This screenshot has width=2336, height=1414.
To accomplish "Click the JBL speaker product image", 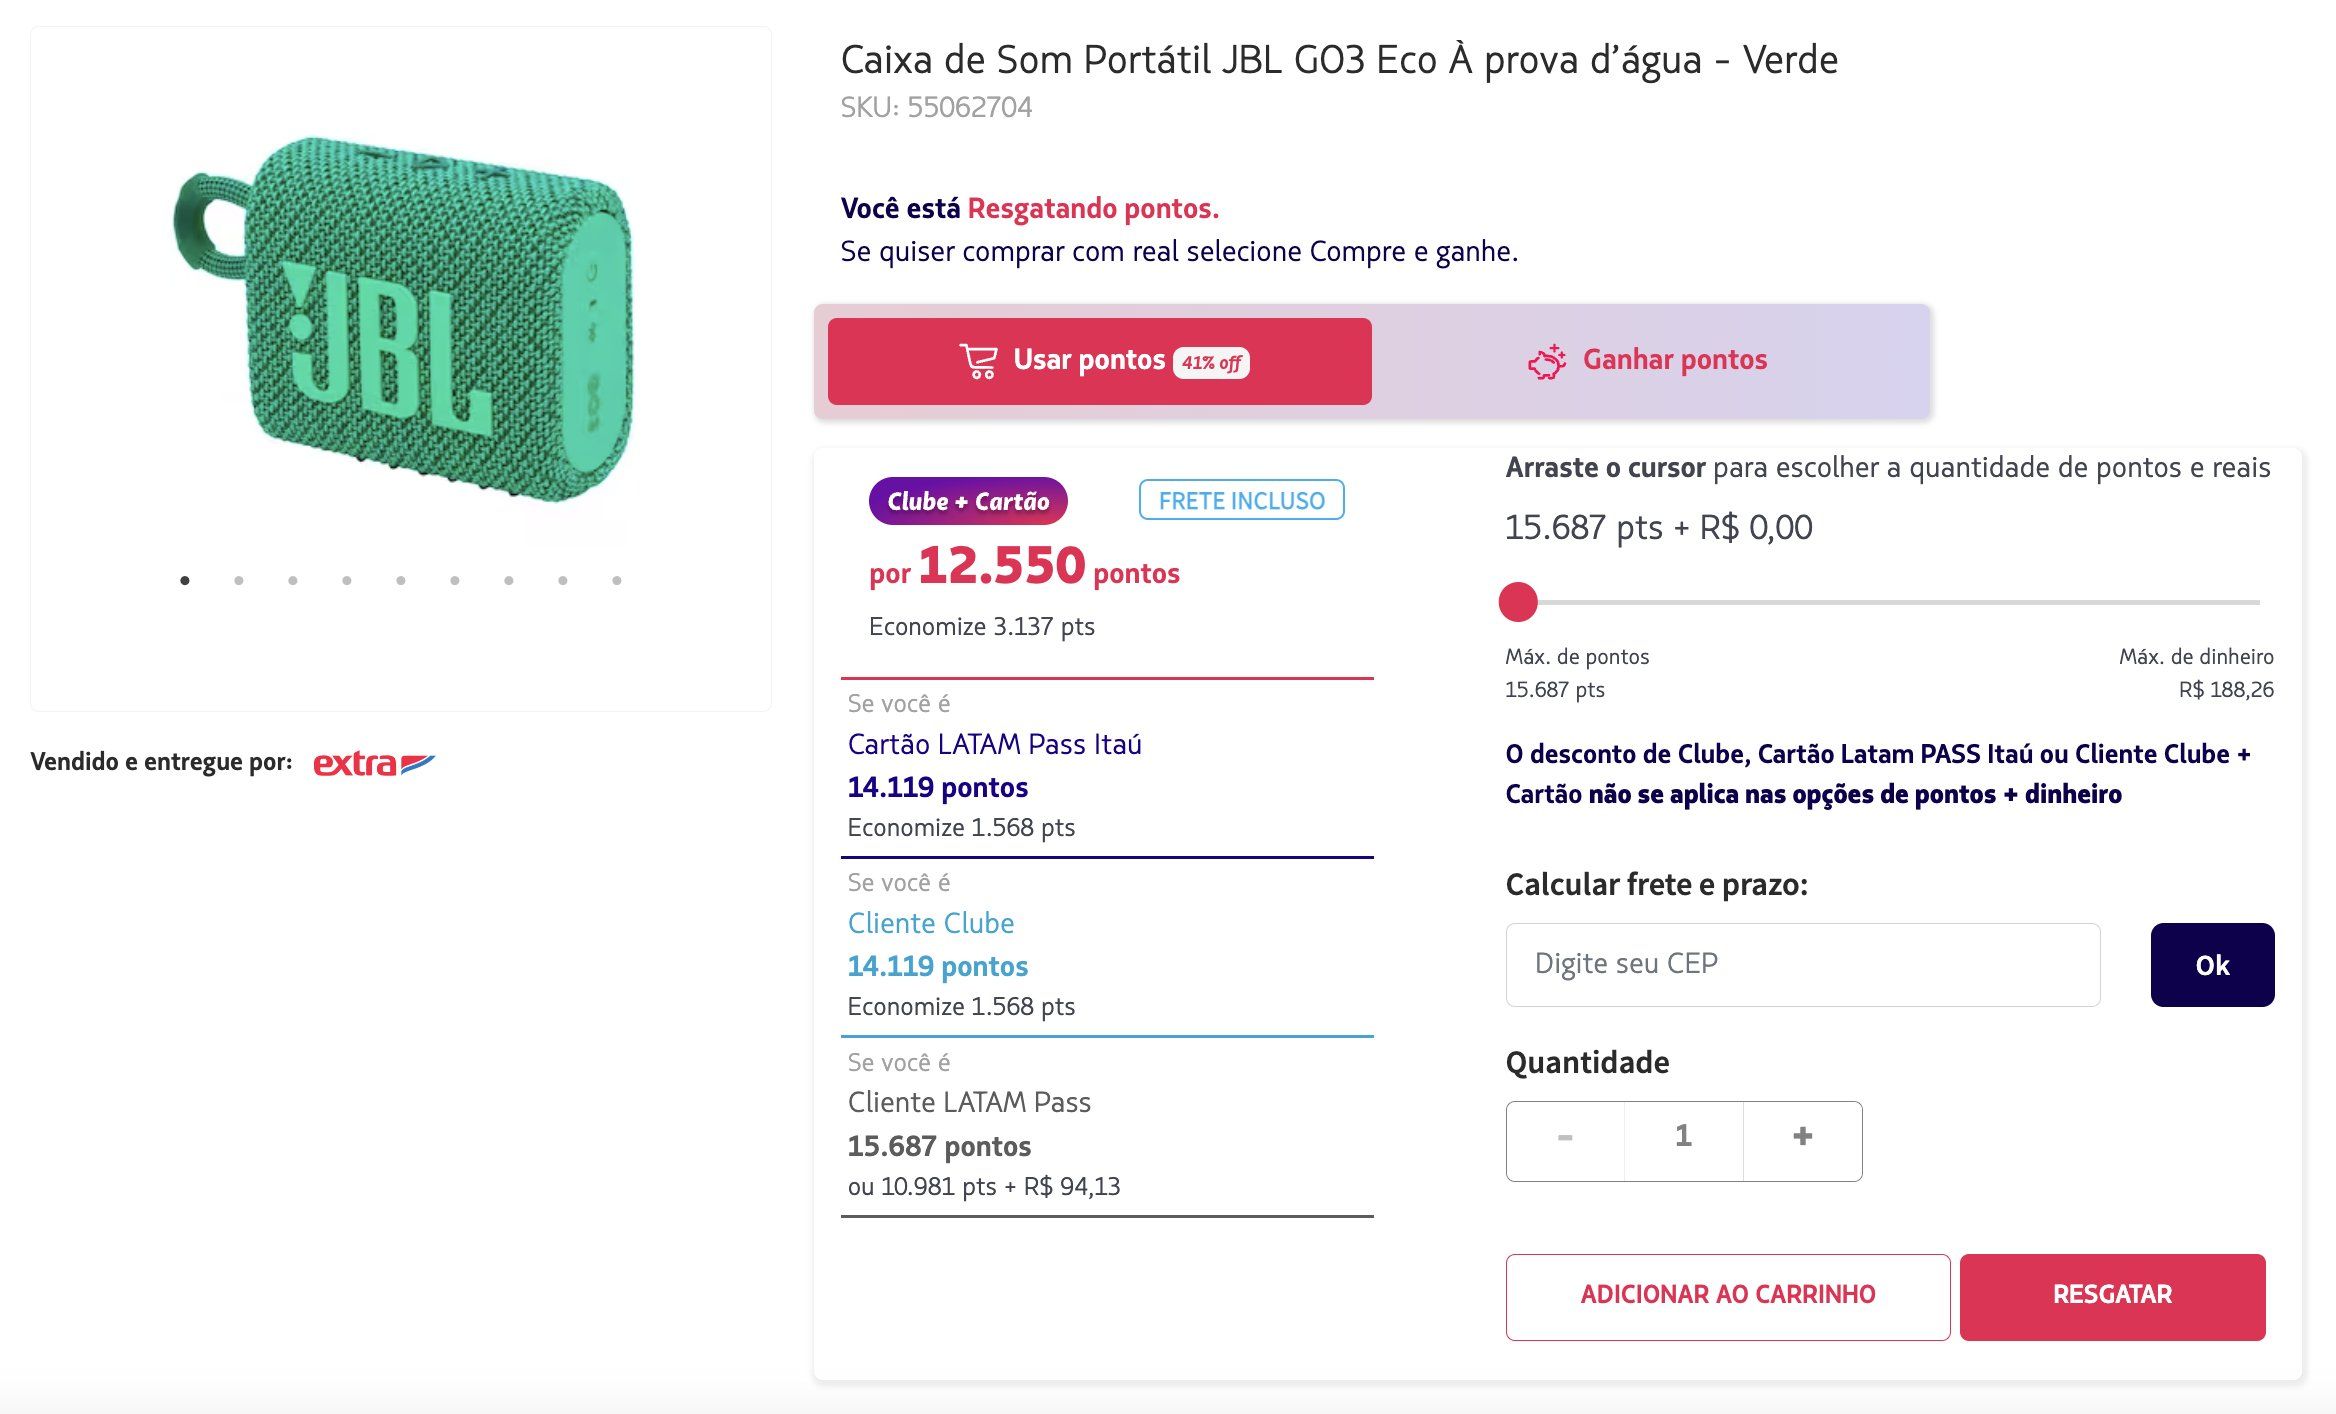I will click(403, 318).
